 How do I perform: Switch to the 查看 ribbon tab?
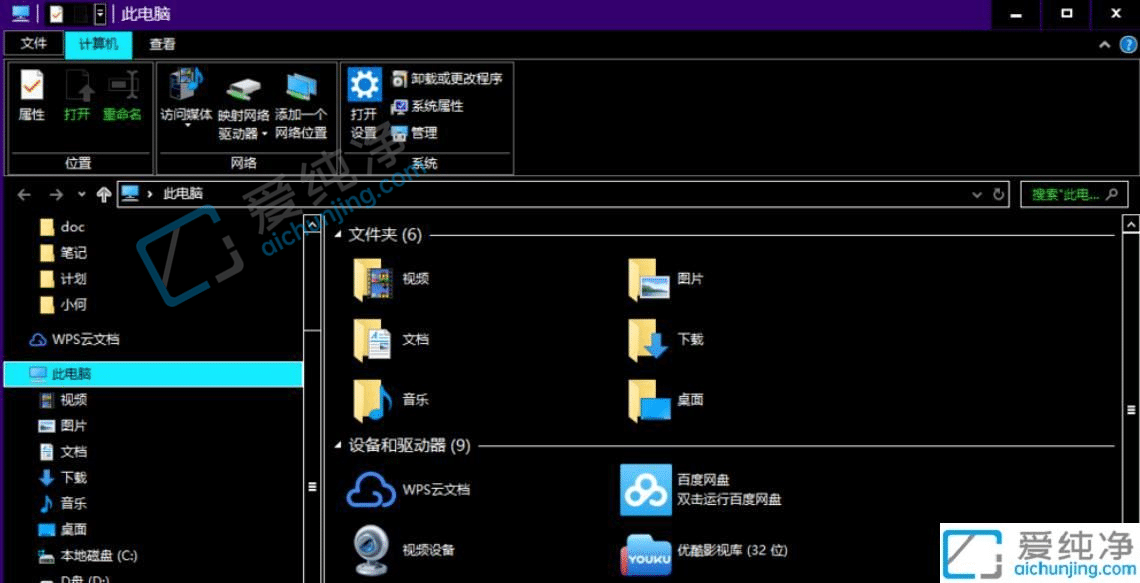(x=162, y=44)
